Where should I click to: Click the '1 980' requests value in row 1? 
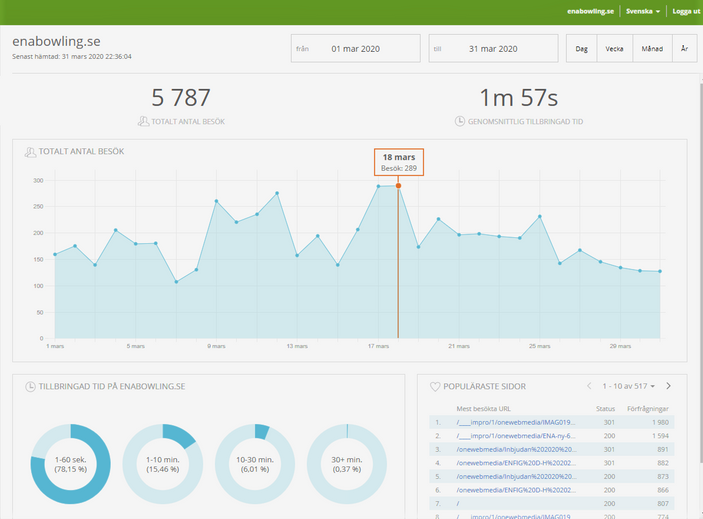(x=660, y=422)
